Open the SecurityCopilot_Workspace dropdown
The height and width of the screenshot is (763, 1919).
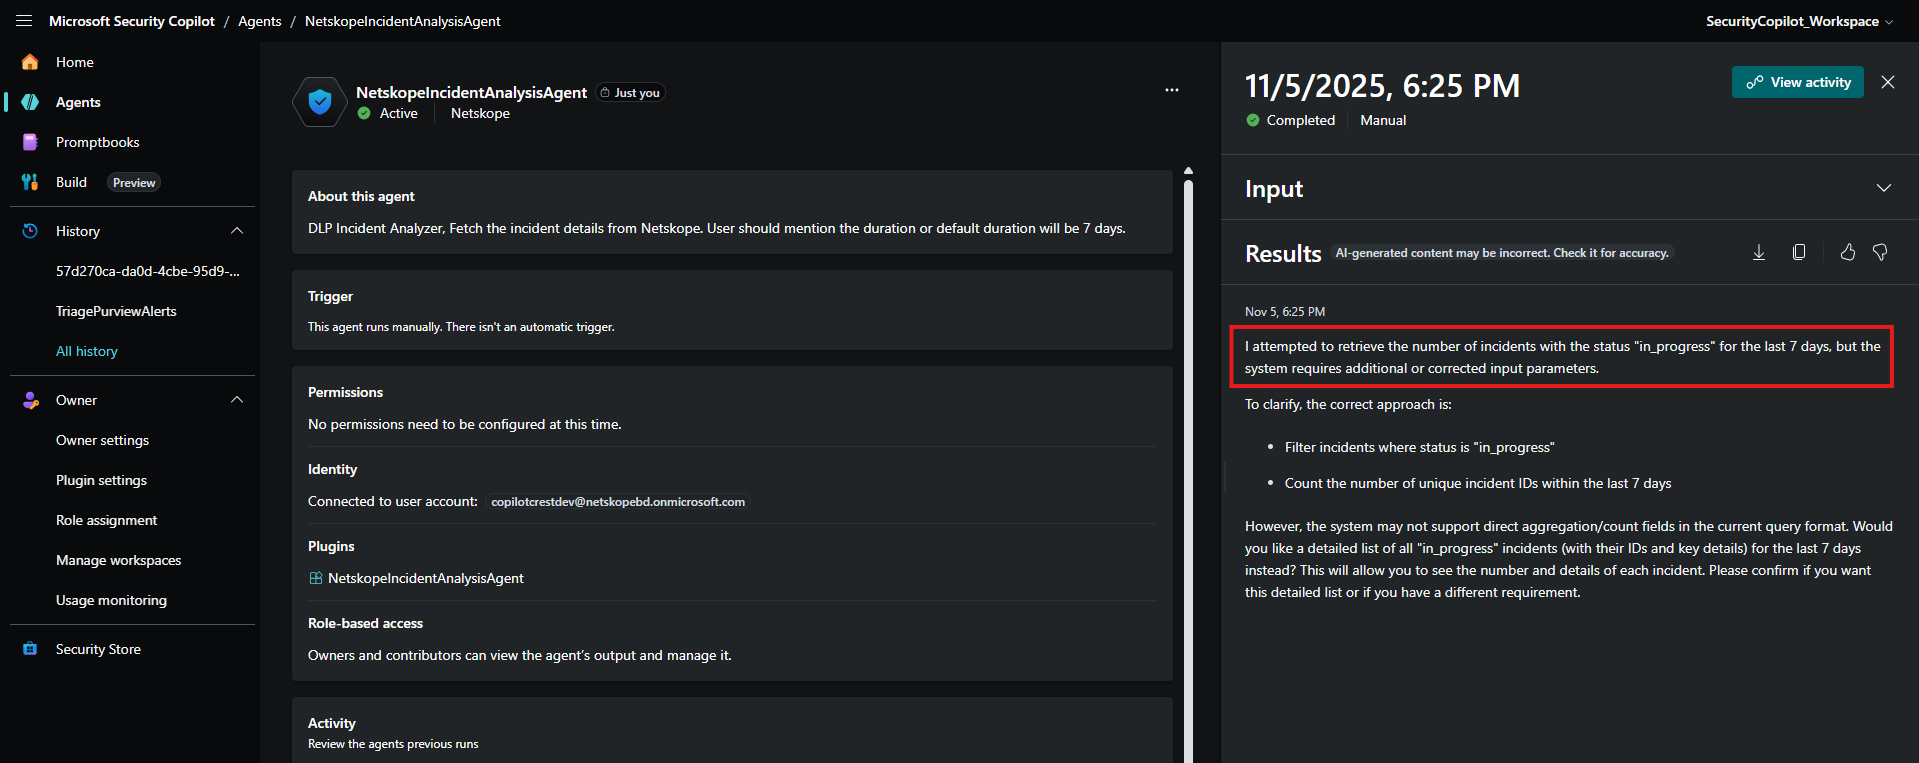click(1799, 21)
